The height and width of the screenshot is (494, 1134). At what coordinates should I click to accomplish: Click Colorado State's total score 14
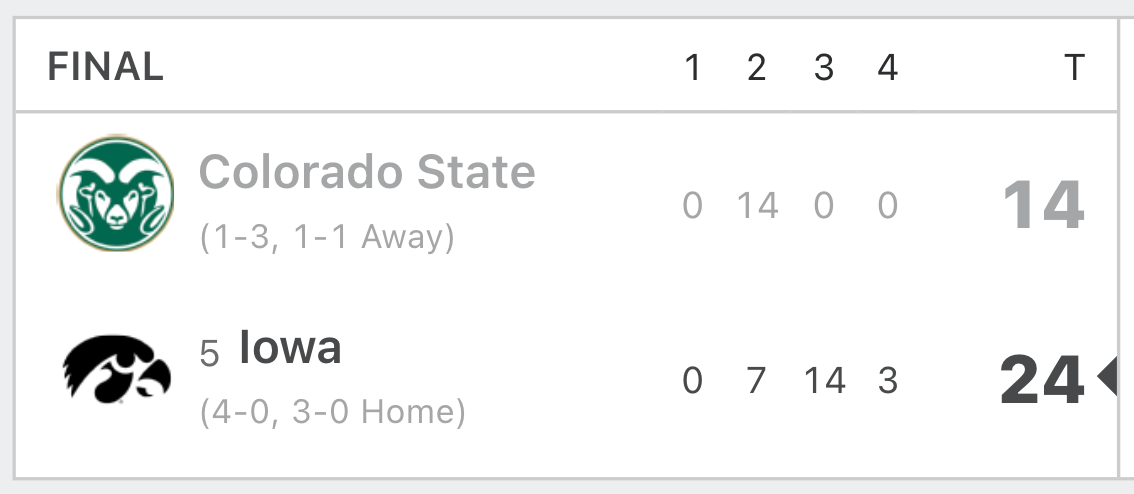point(1044,205)
